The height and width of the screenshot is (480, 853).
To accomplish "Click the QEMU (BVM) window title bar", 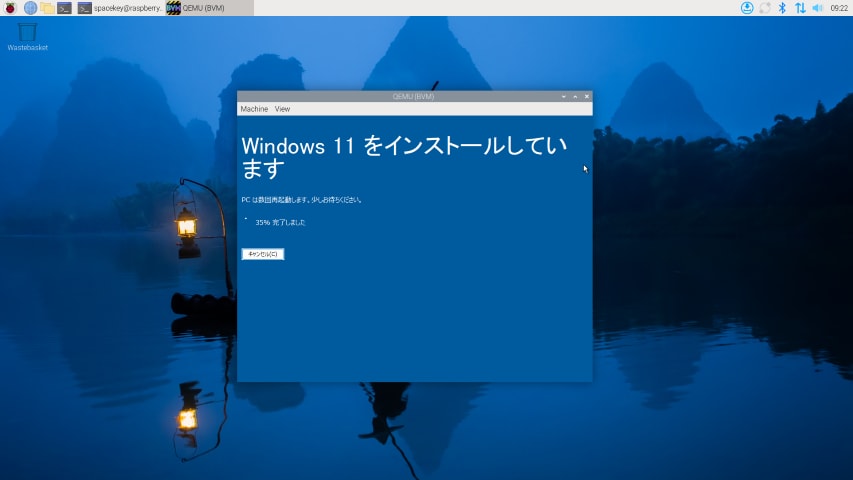I will click(413, 96).
